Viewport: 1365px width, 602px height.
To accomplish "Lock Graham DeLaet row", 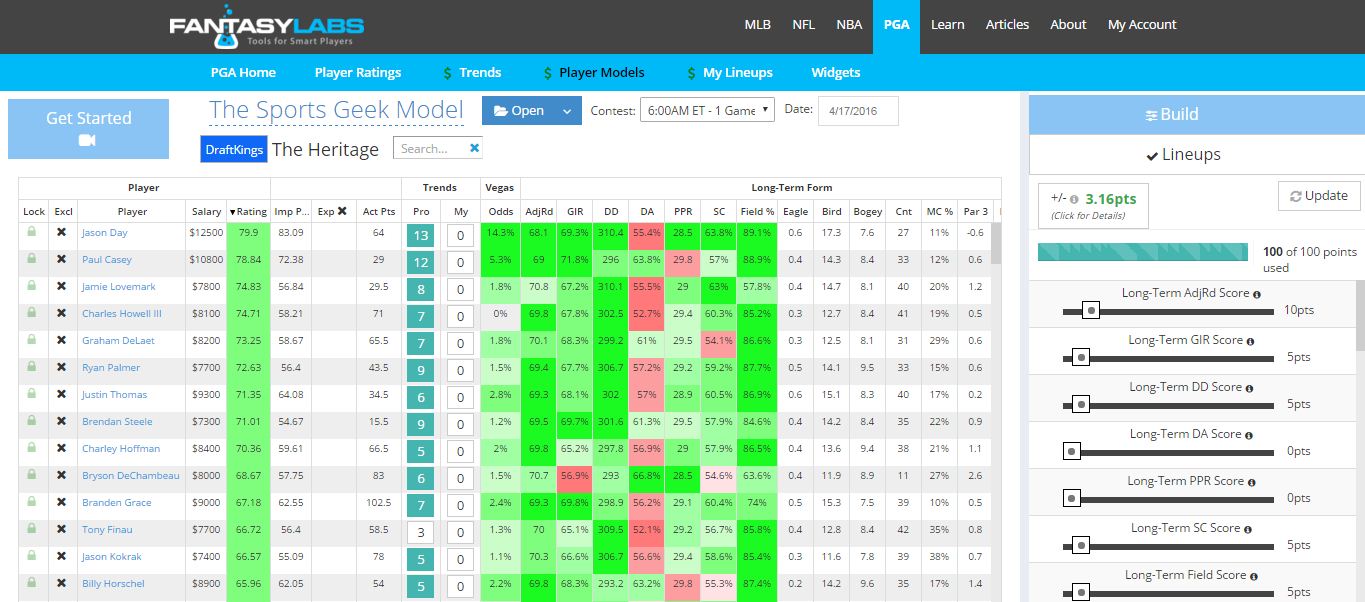I will 33,340.
